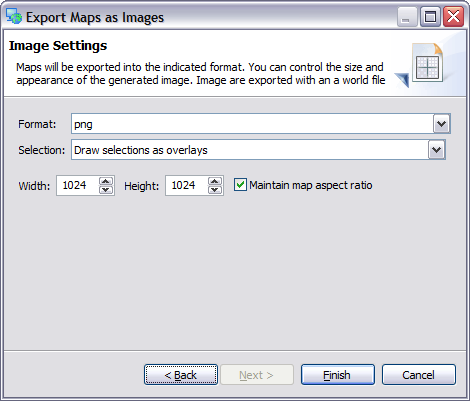
Task: Focus the Width value field
Action: tap(78, 185)
